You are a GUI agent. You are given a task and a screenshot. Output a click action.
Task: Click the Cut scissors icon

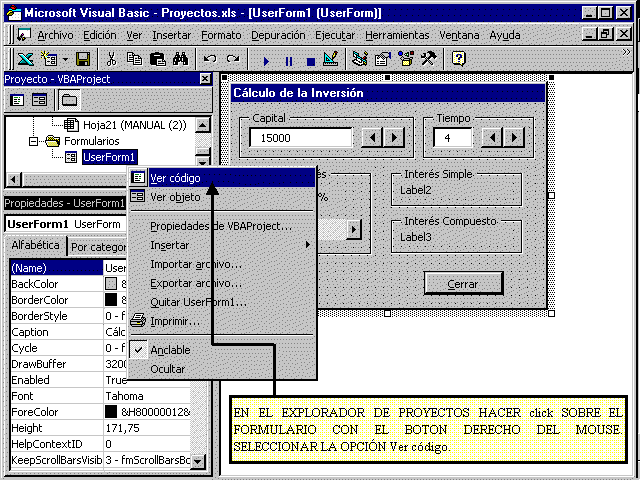click(x=111, y=60)
